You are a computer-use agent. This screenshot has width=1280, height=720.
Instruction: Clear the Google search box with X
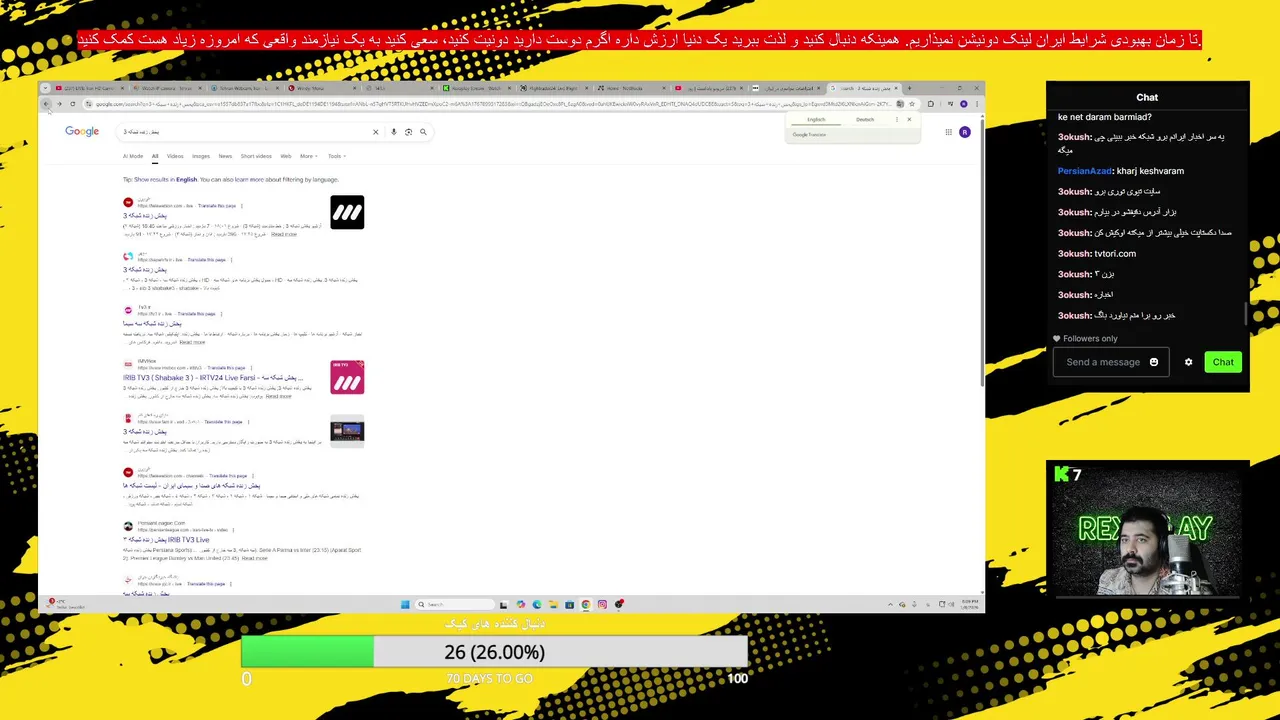pos(376,132)
